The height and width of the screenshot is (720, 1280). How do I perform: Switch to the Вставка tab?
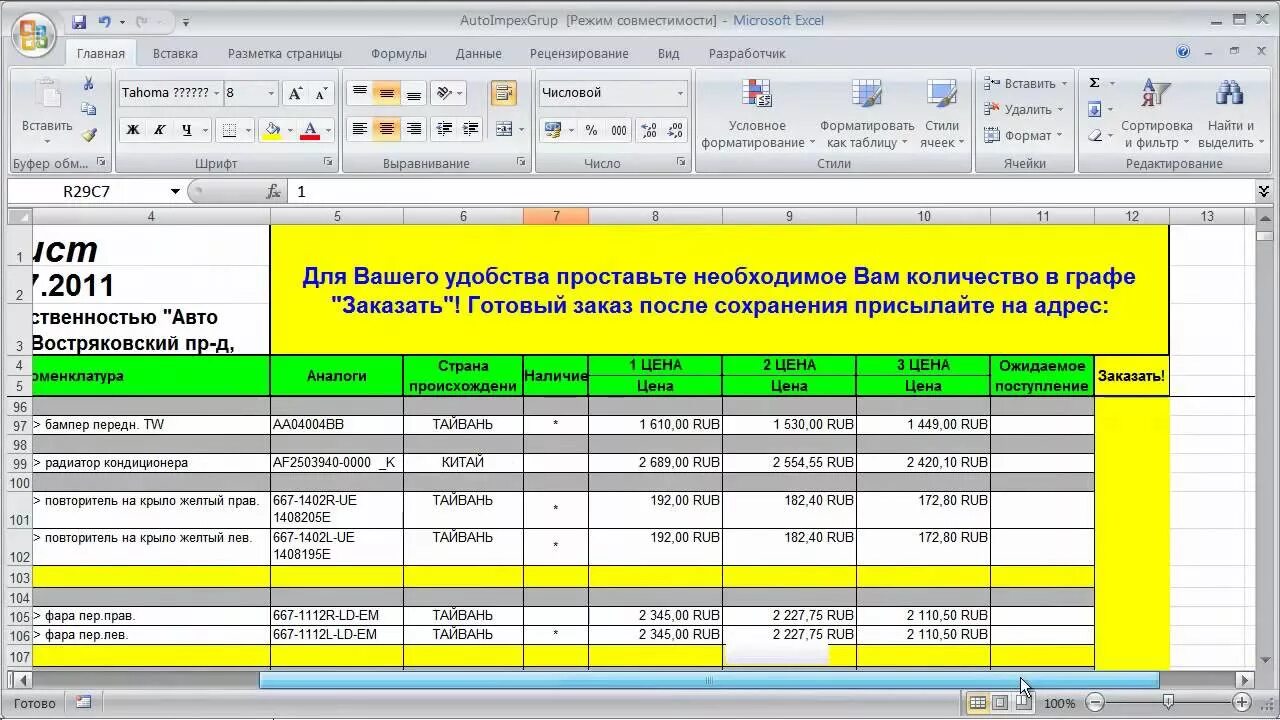pos(175,53)
